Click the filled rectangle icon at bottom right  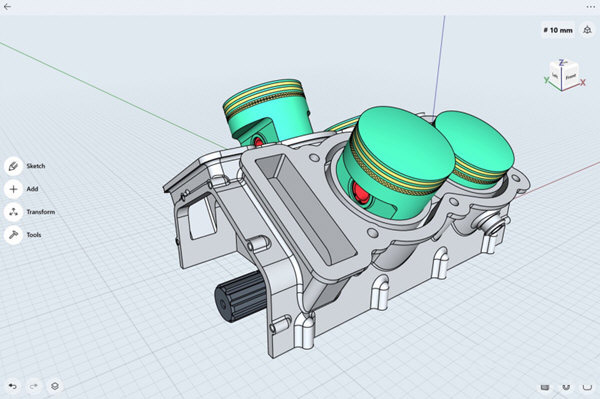pos(545,388)
